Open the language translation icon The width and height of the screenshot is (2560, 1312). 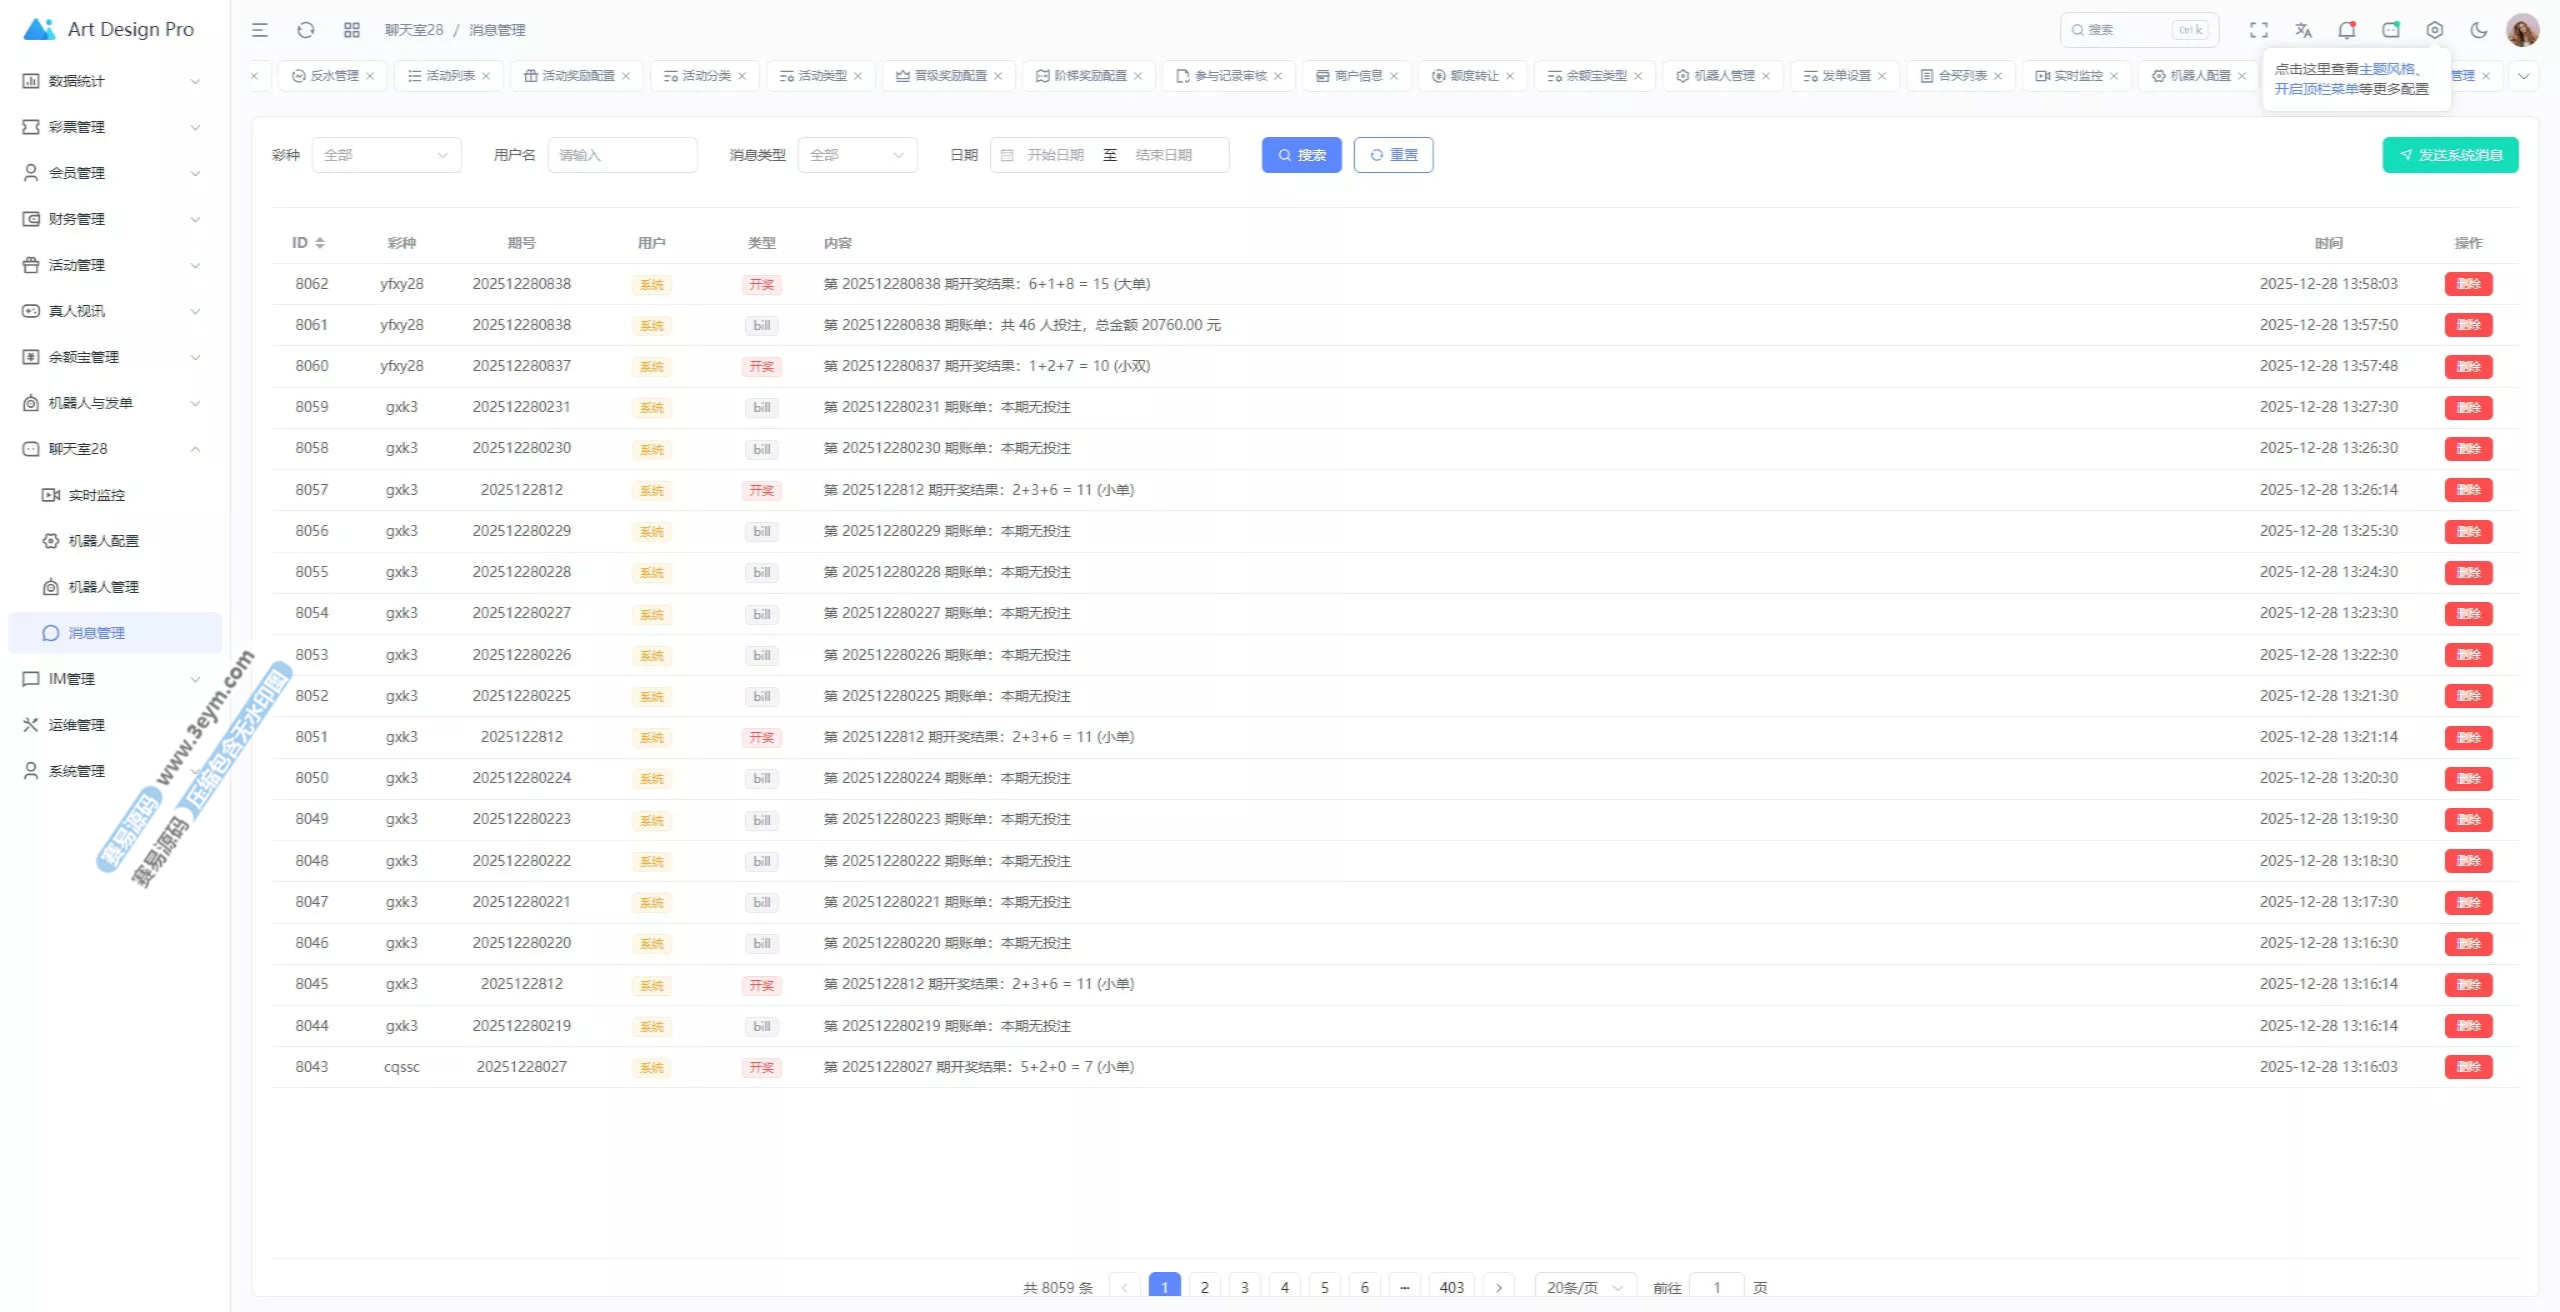2303,30
